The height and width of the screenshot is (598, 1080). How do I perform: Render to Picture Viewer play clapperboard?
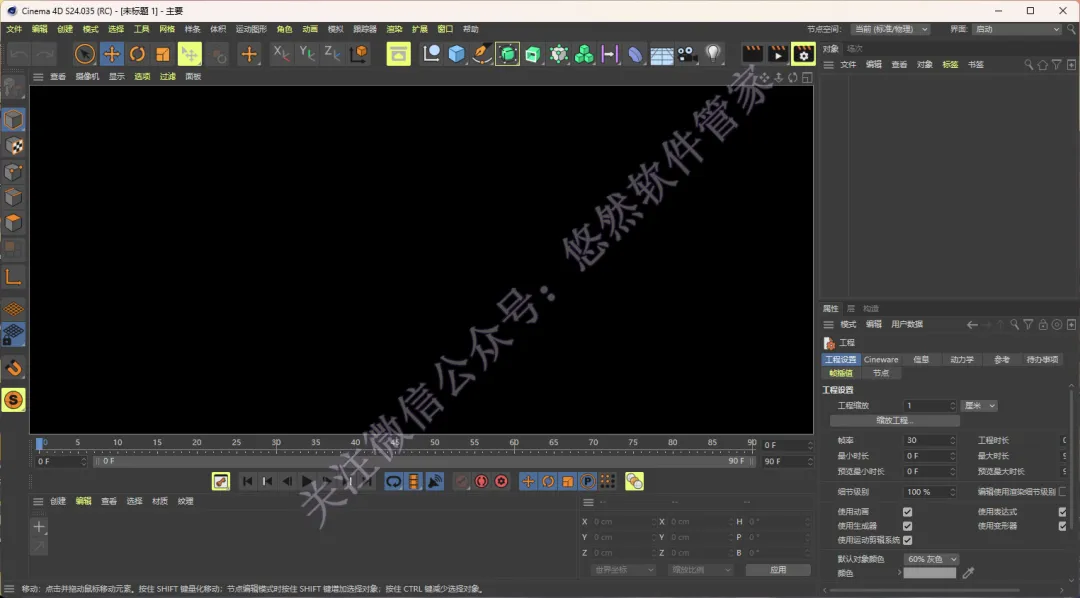(778, 54)
